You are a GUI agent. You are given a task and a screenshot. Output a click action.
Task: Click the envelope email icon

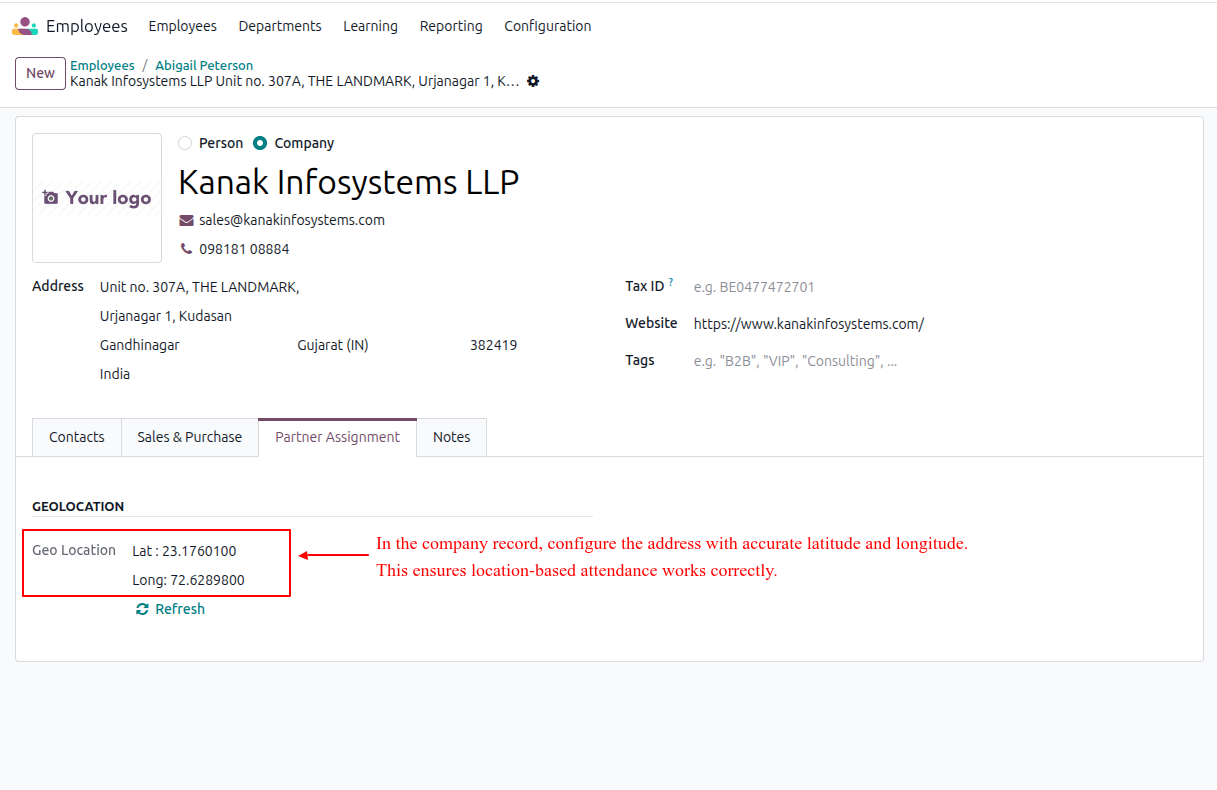[186, 220]
